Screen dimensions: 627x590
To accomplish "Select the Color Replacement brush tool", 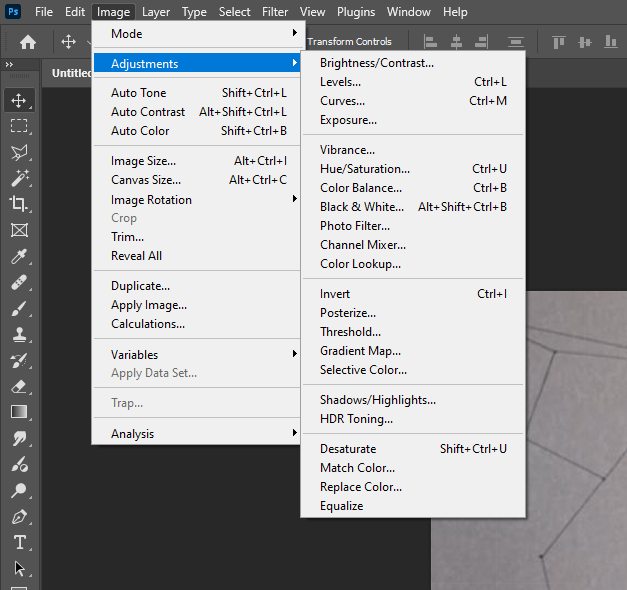I will click(x=19, y=464).
